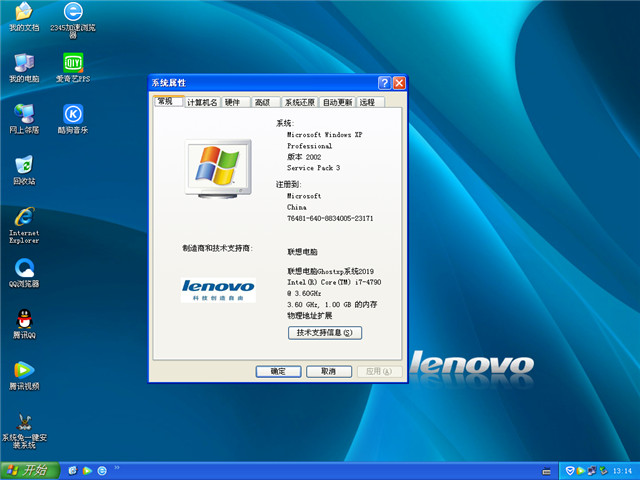Switch to the 计算机名 tab
The height and width of the screenshot is (480, 640).
(x=202, y=102)
